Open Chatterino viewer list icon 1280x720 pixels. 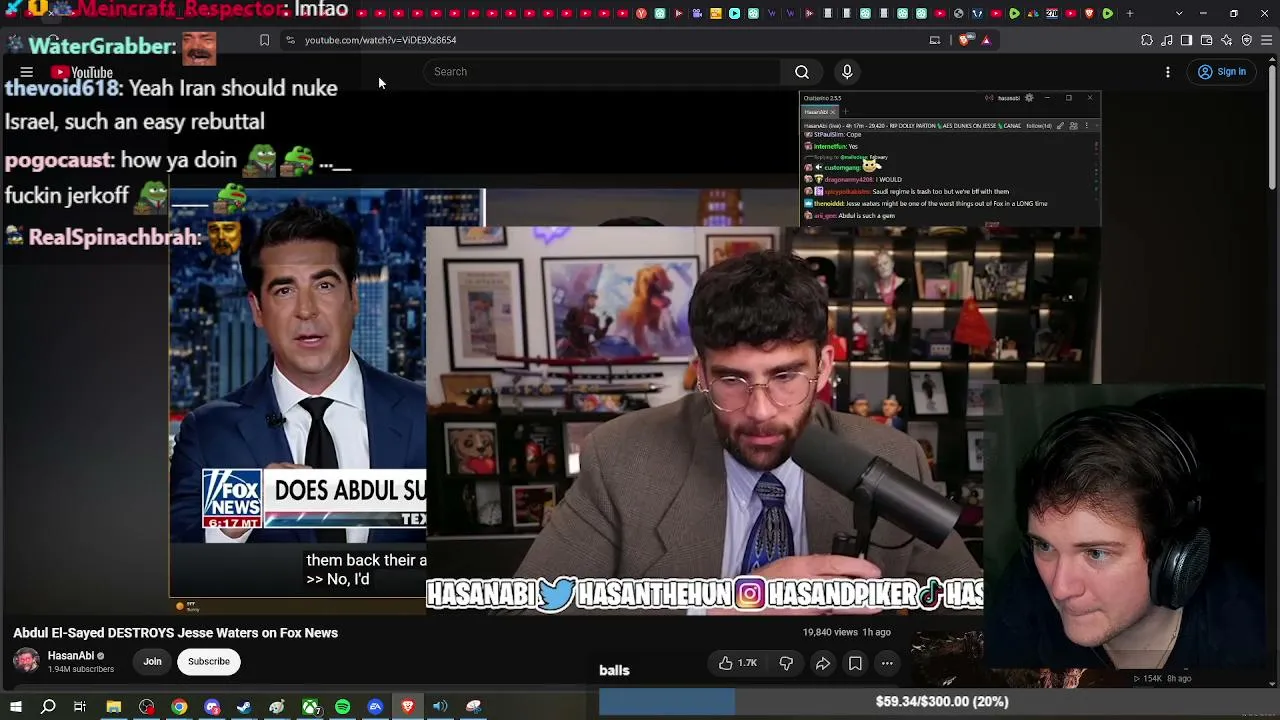(x=1073, y=126)
